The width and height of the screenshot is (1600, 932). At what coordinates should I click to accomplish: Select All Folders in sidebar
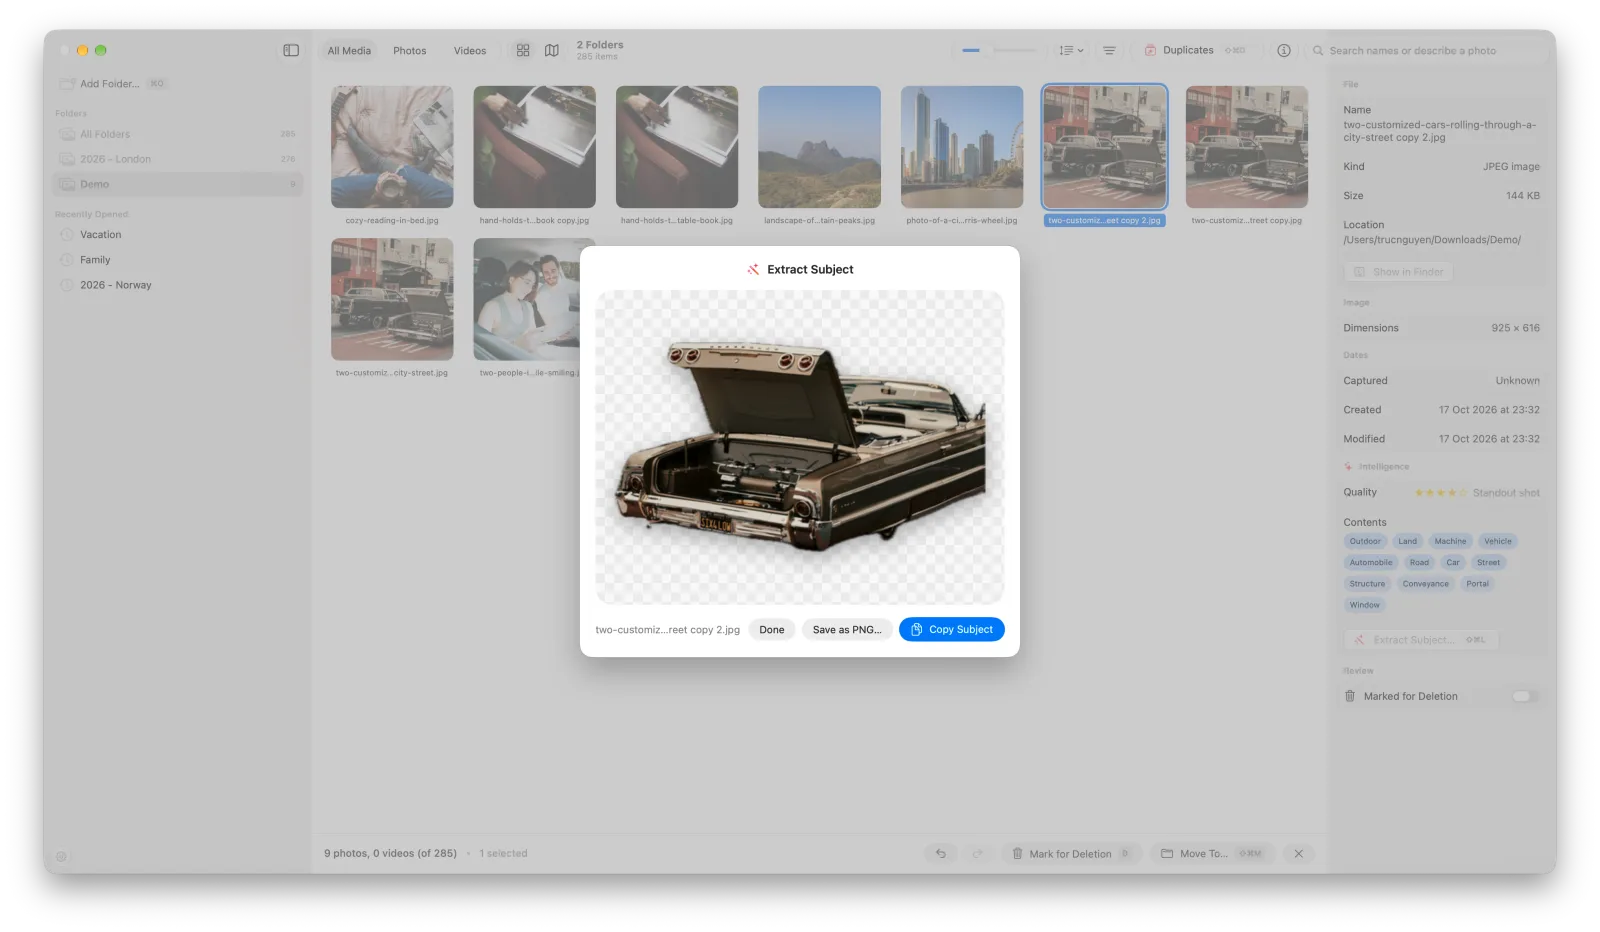tap(177, 134)
